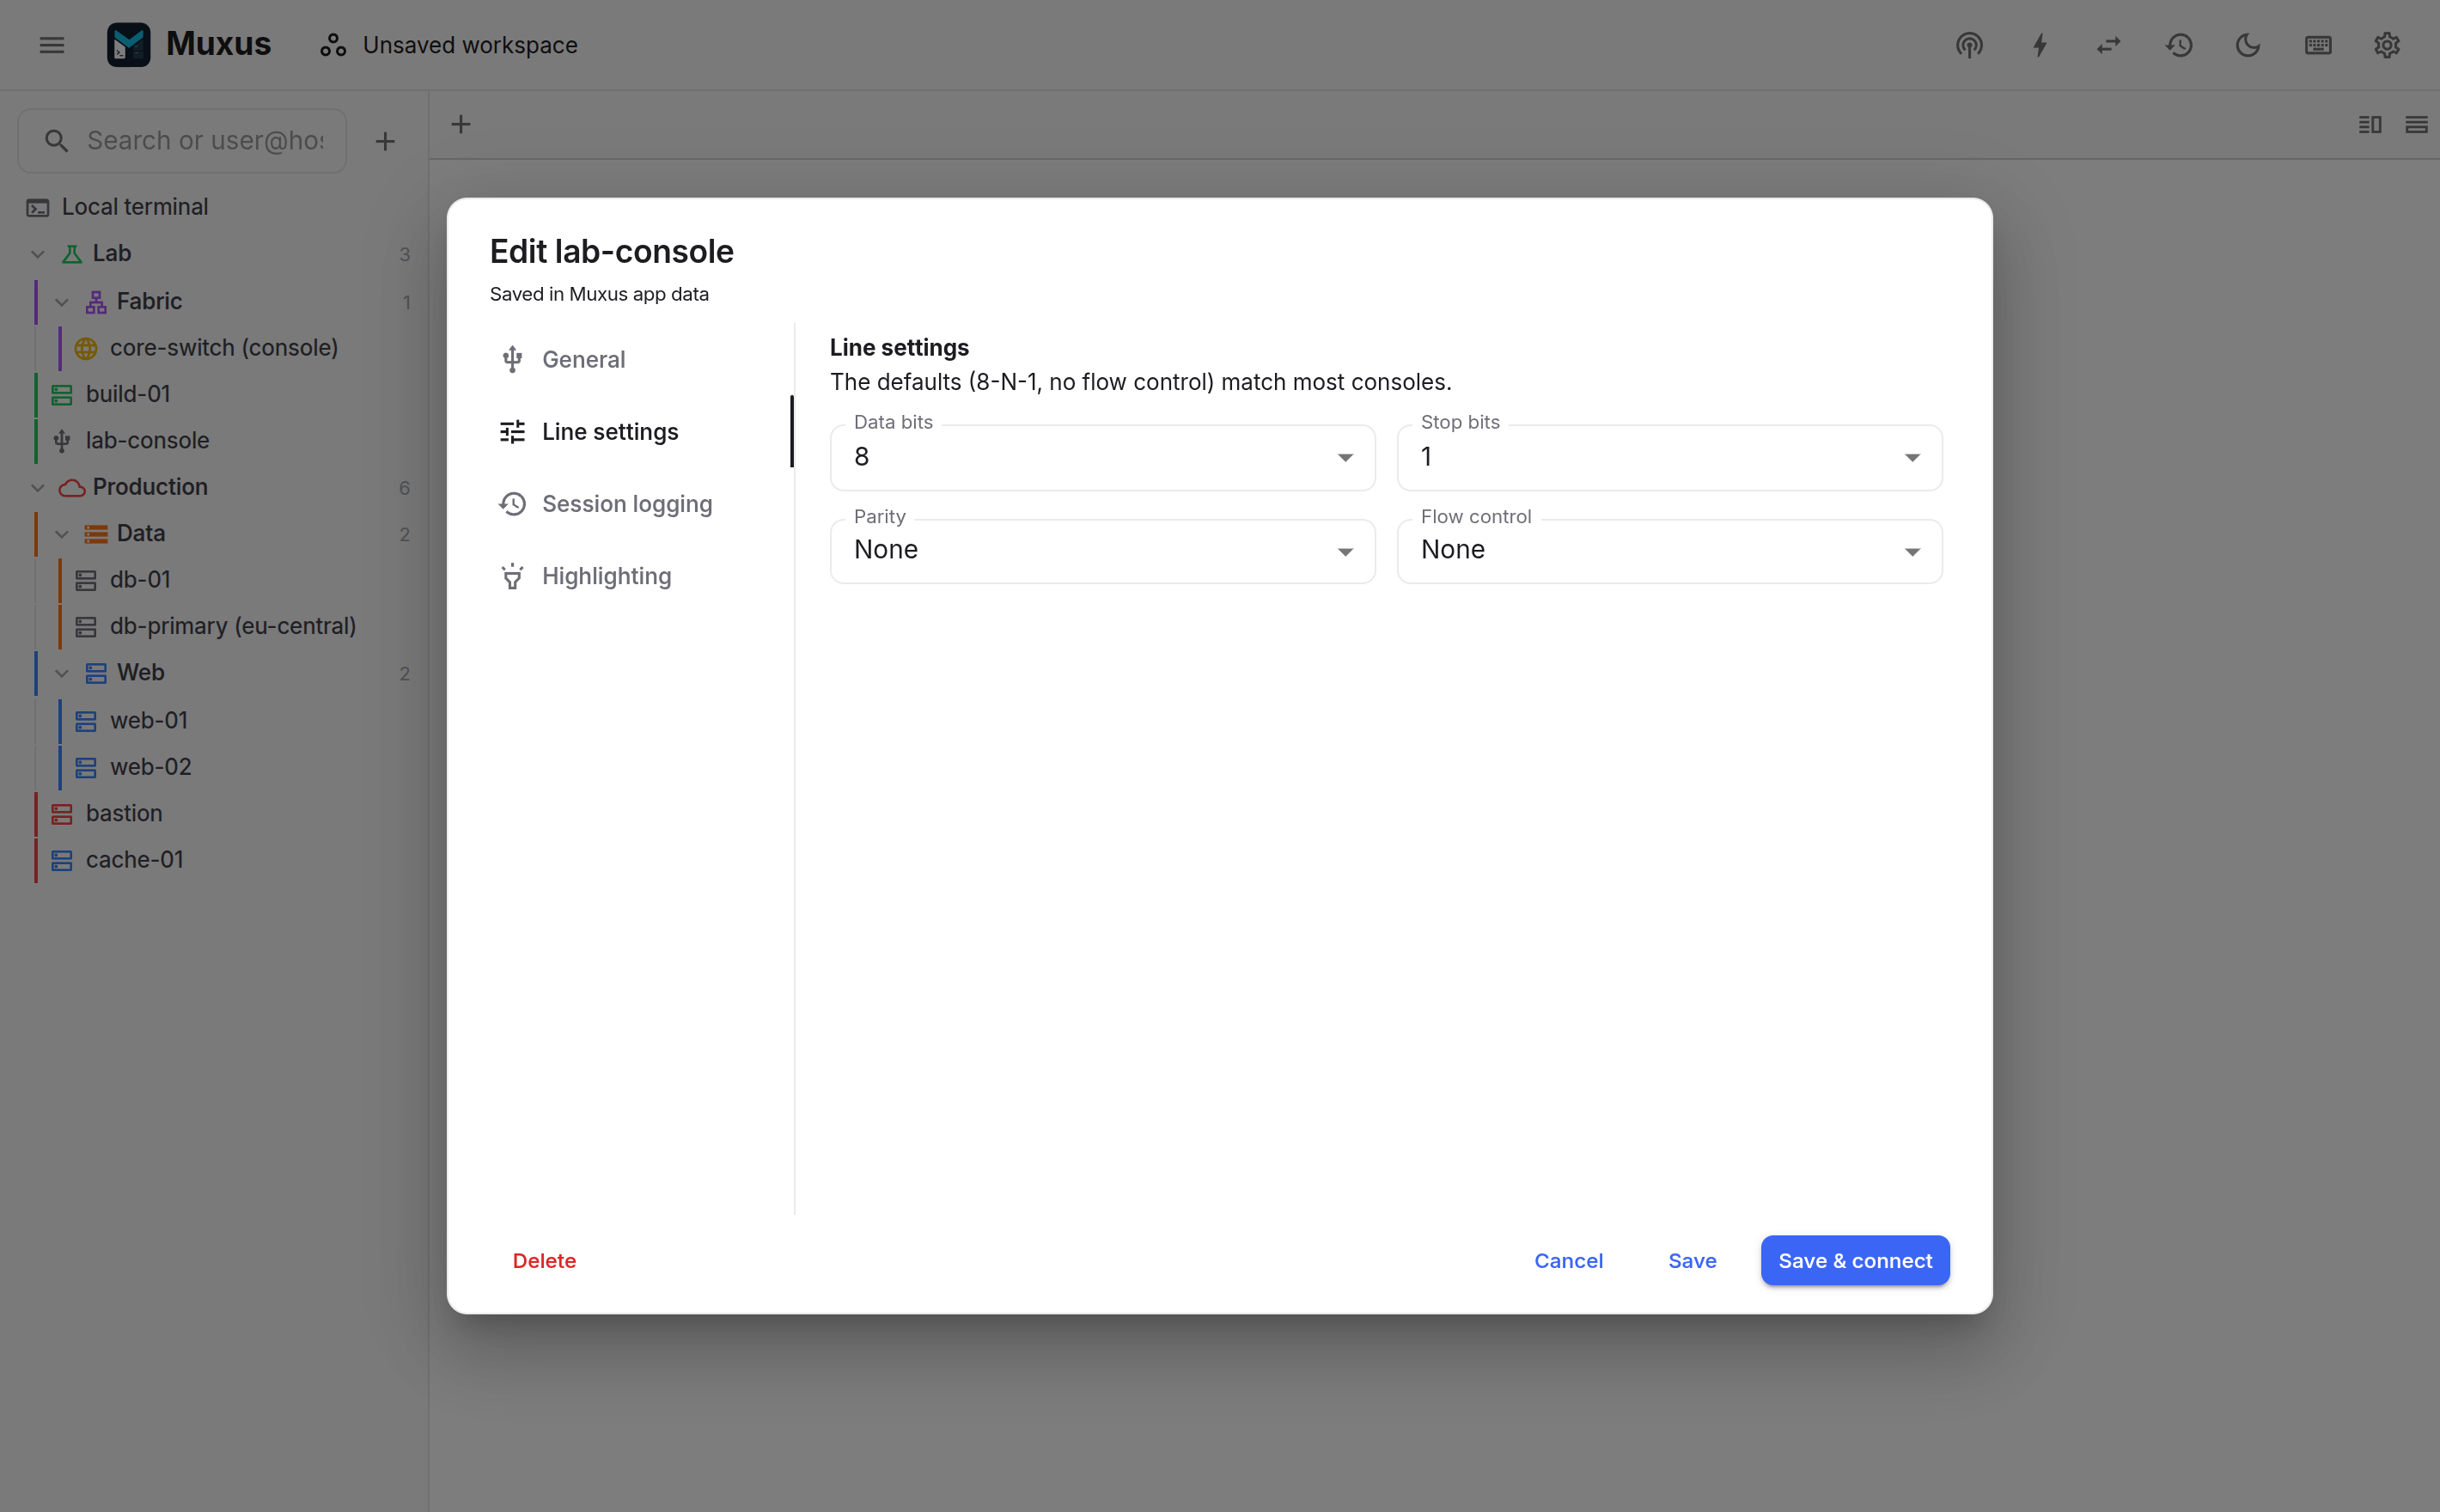Switch to the Line settings tab
The width and height of the screenshot is (2440, 1512).
pos(640,432)
